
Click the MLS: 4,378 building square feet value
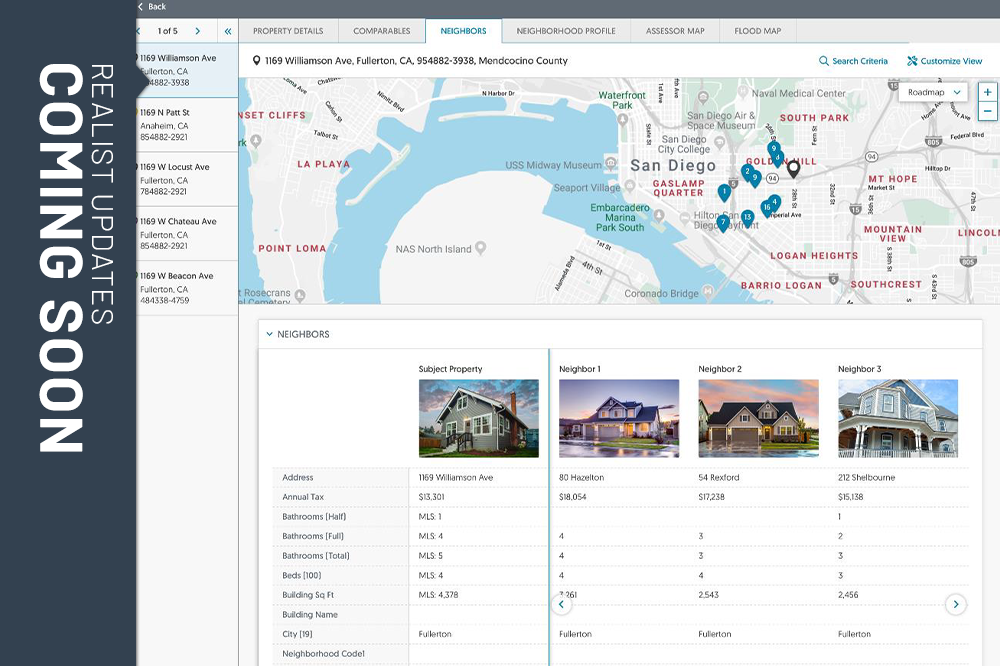439,595
